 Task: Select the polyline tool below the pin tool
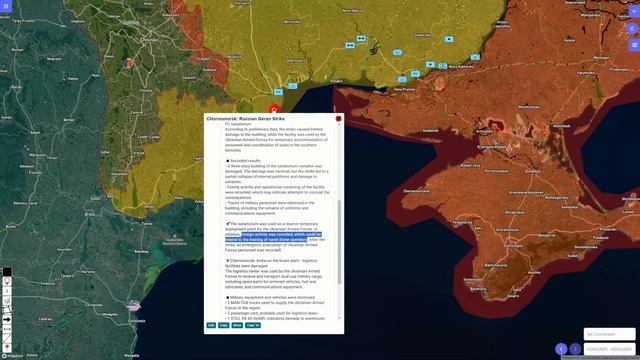point(7,291)
